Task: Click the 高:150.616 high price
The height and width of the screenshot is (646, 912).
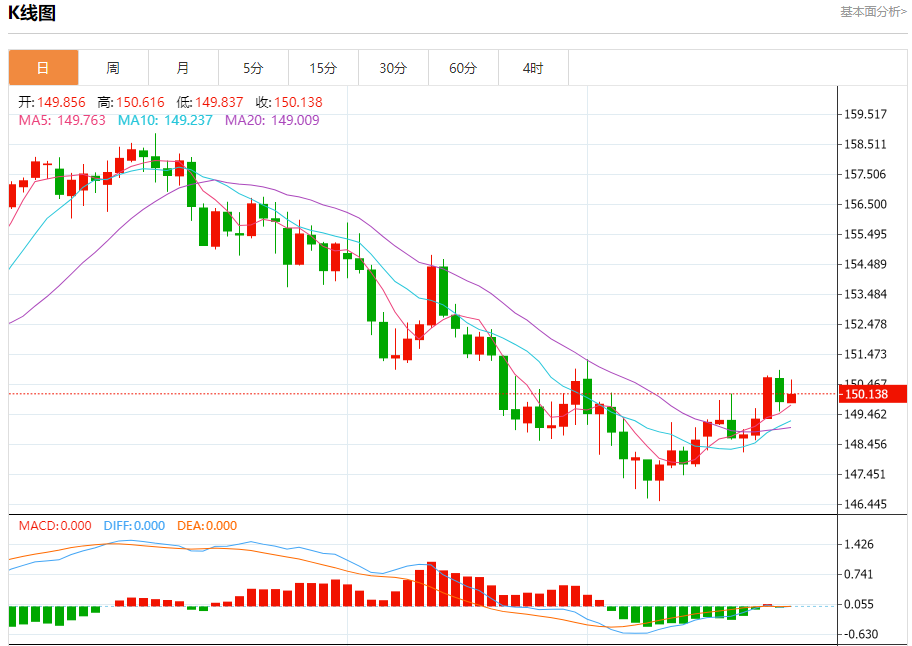Action: pyautogui.click(x=131, y=102)
